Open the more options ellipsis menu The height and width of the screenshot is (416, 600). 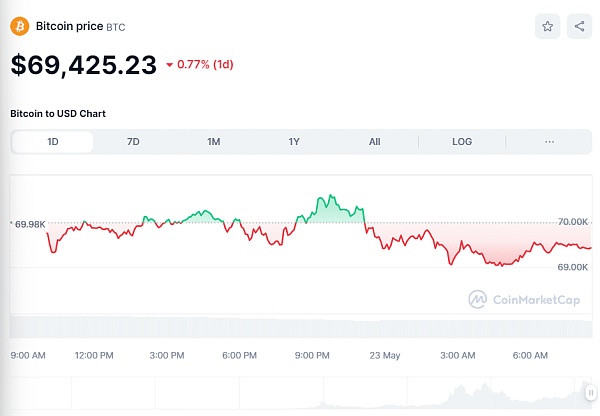tap(549, 142)
